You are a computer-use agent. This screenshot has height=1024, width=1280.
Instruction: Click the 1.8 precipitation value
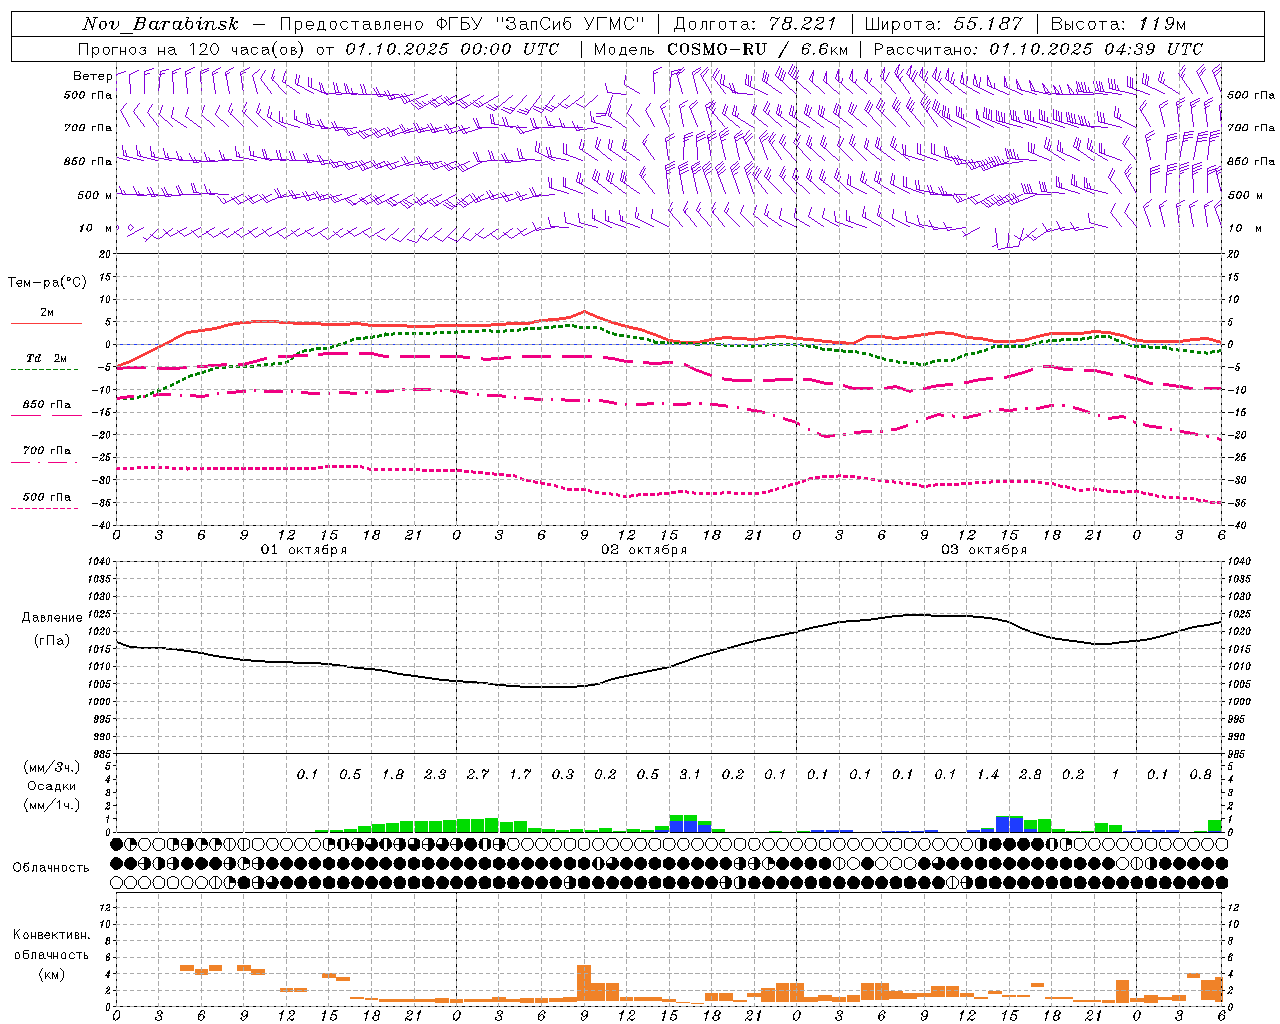click(x=393, y=774)
